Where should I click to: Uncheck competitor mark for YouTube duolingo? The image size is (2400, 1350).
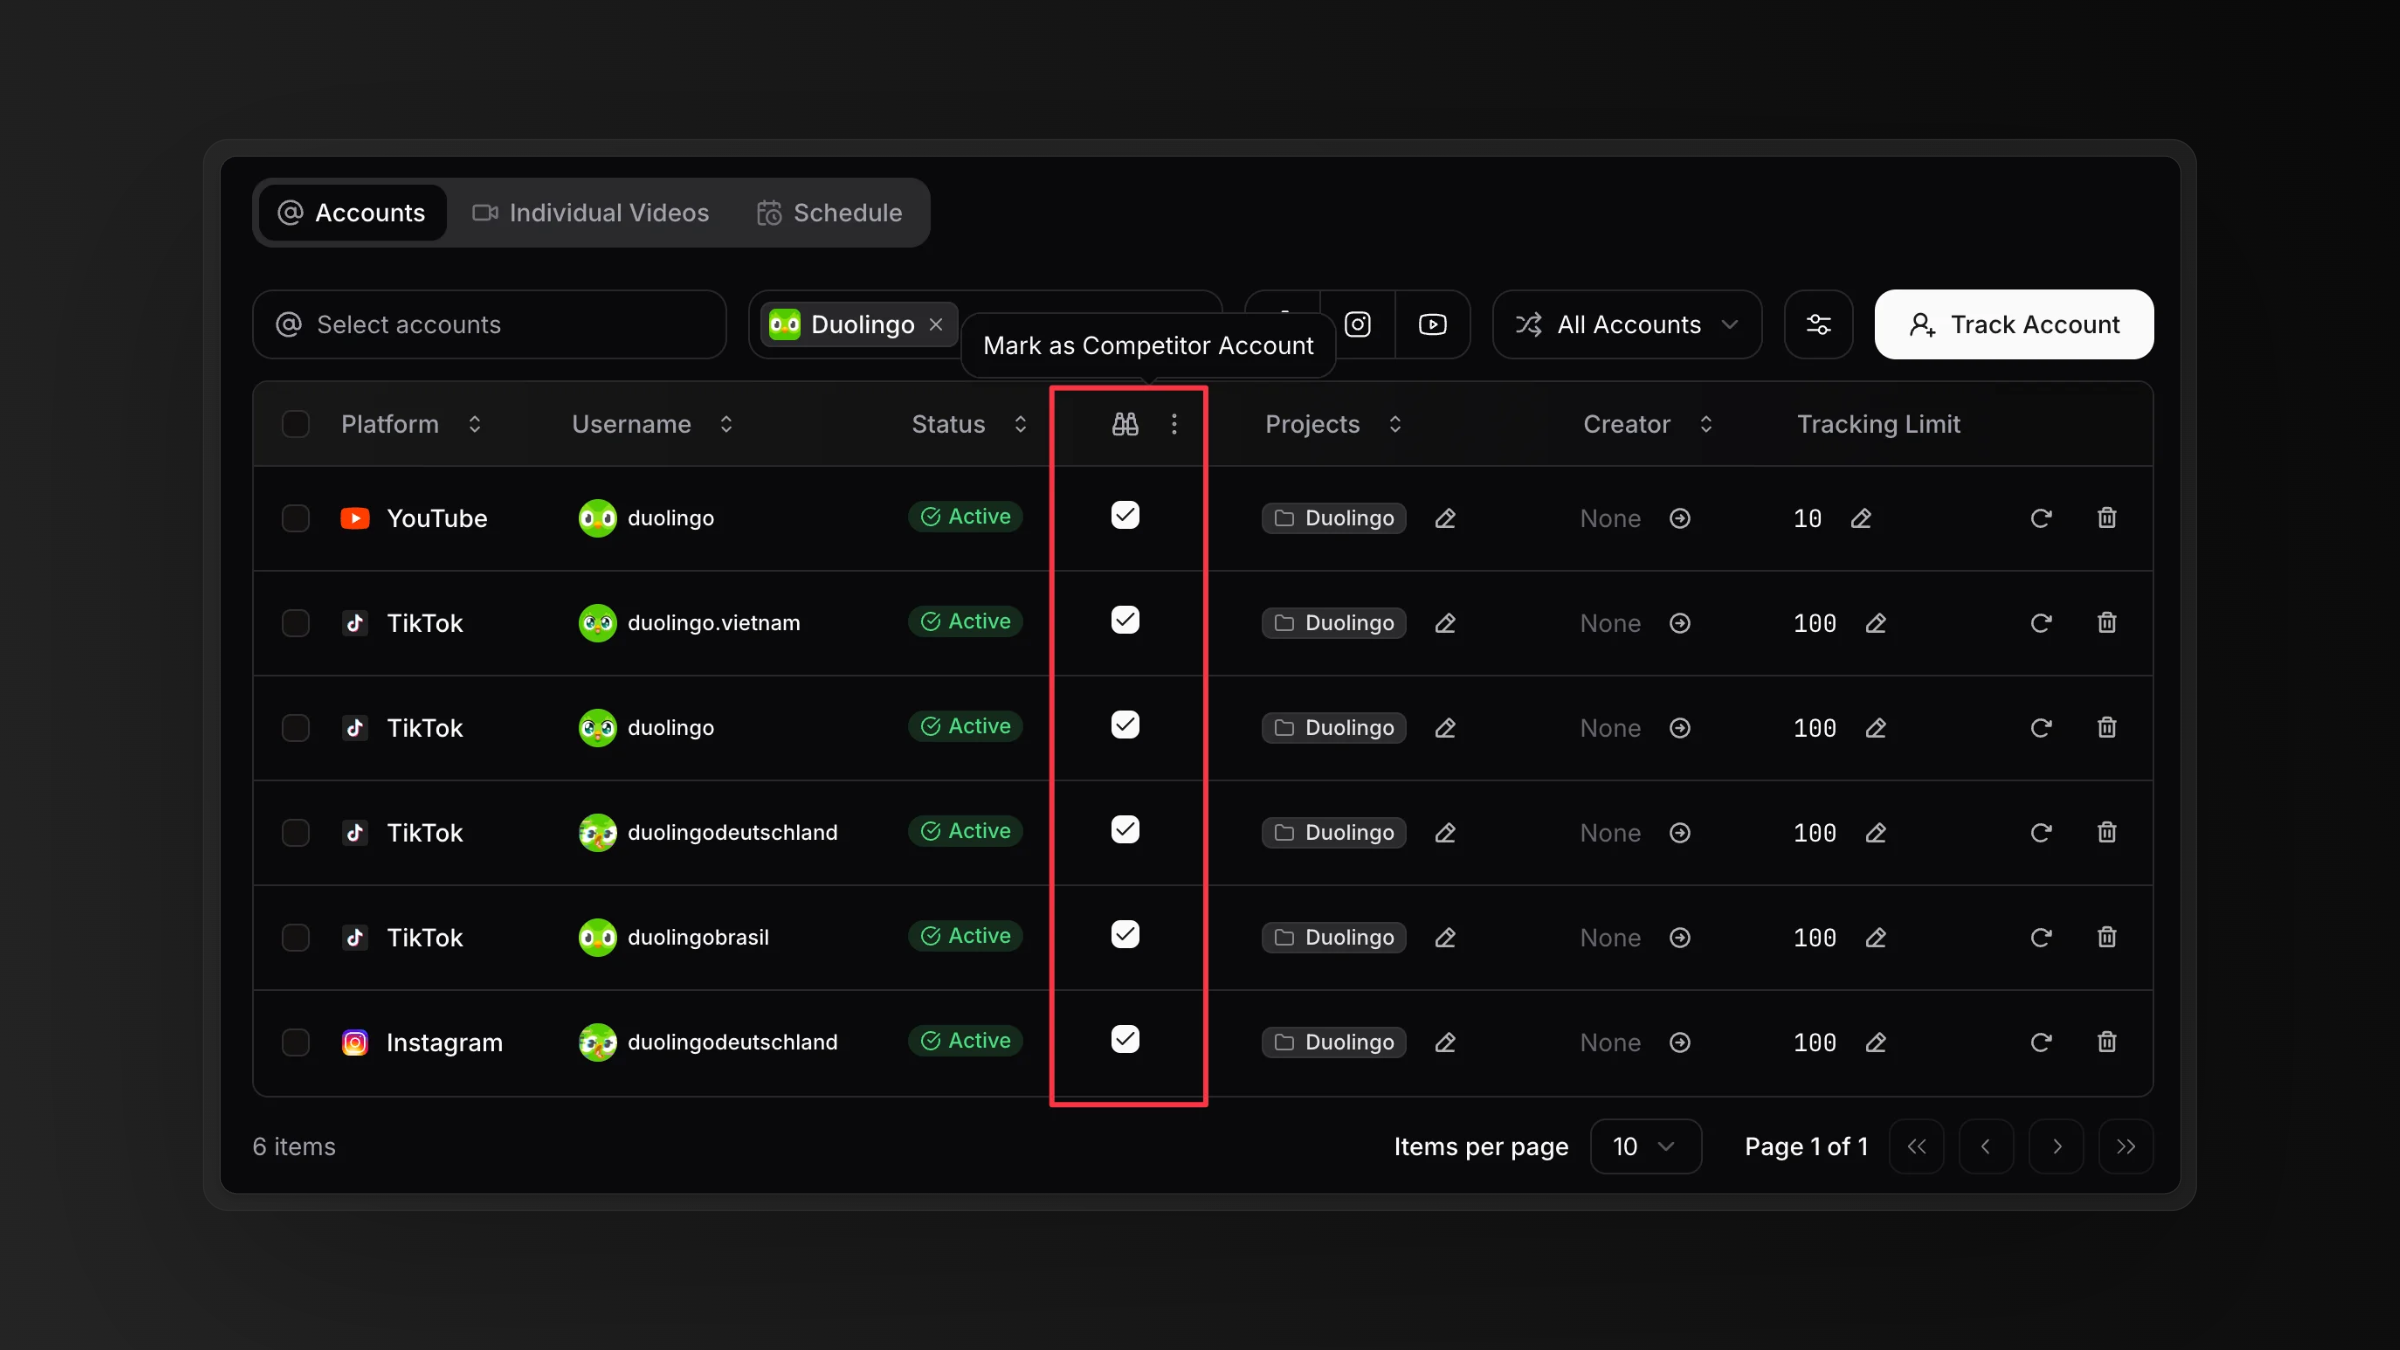point(1125,515)
